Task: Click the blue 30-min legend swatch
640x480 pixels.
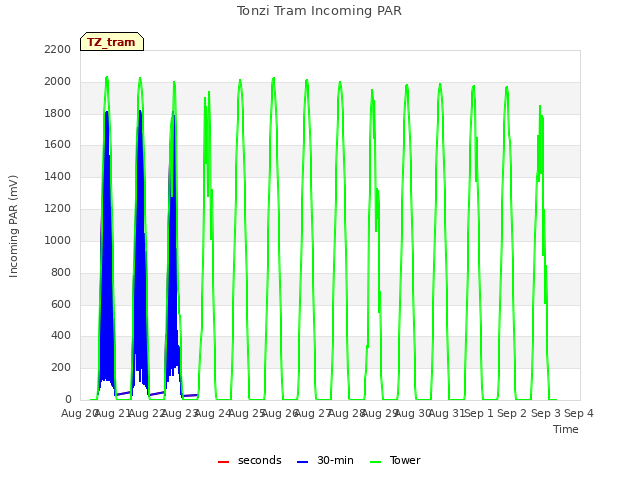Action: tap(302, 462)
